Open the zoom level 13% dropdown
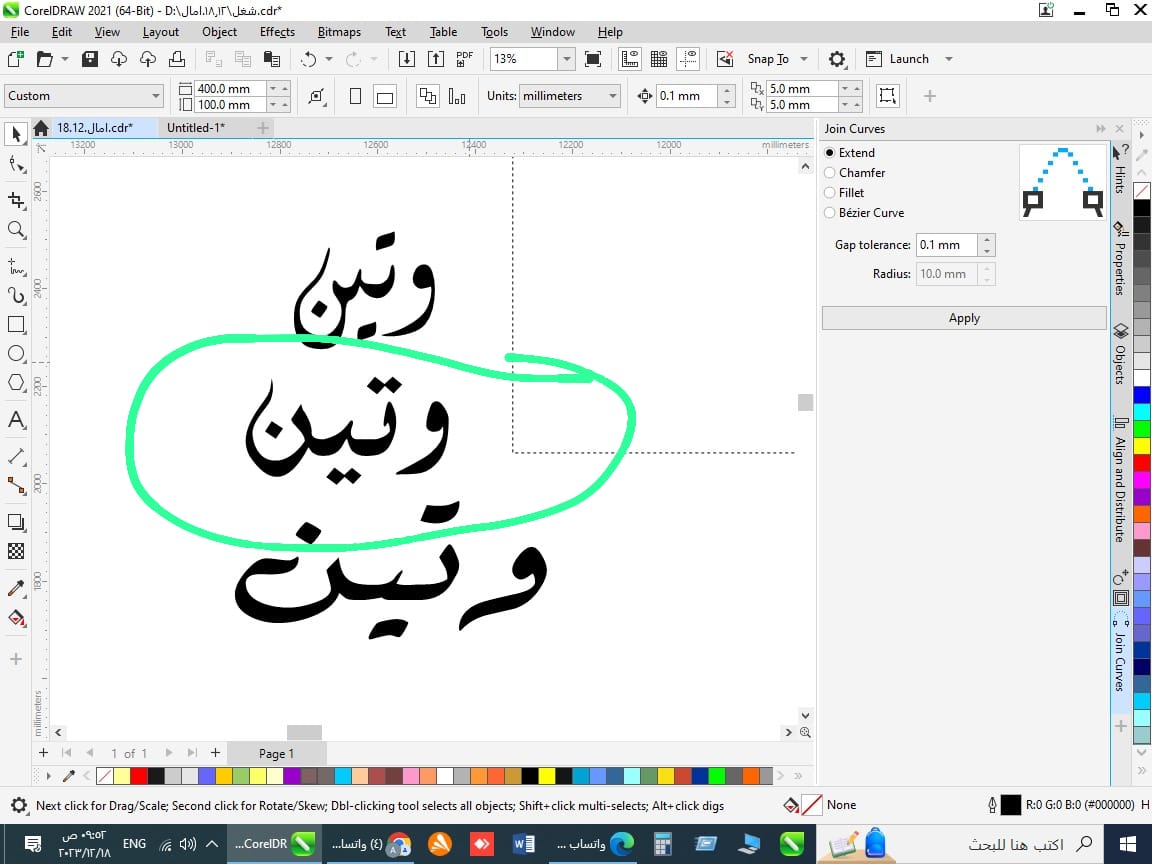The width and height of the screenshot is (1152, 864). click(x=566, y=59)
